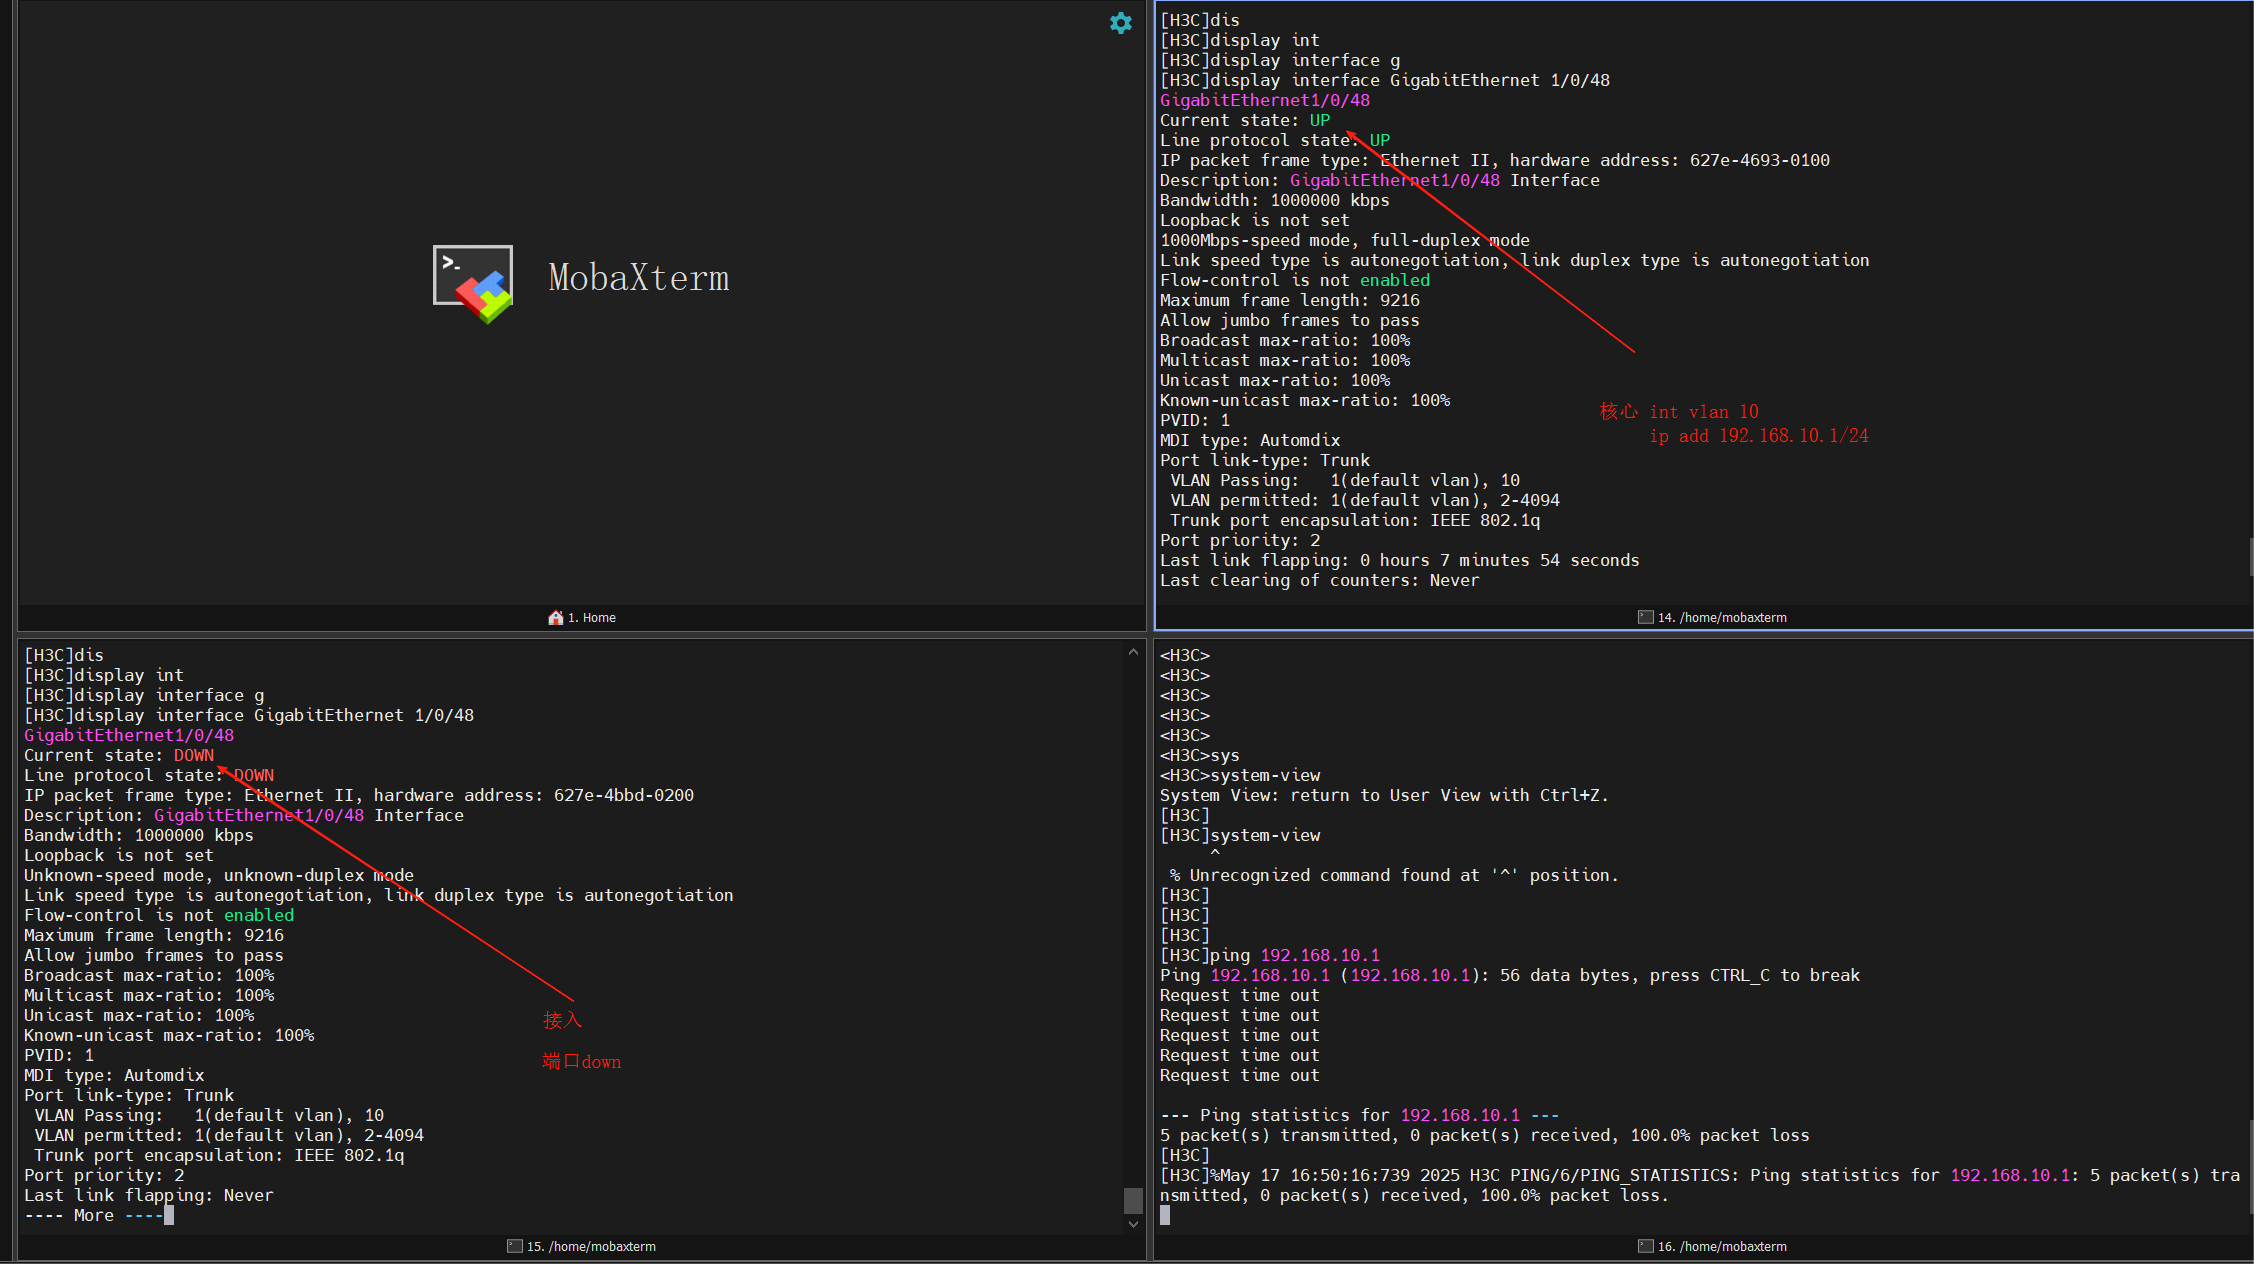Select tab '16. /home/mobaxterm'
2254x1264 pixels.
pyautogui.click(x=1721, y=1247)
